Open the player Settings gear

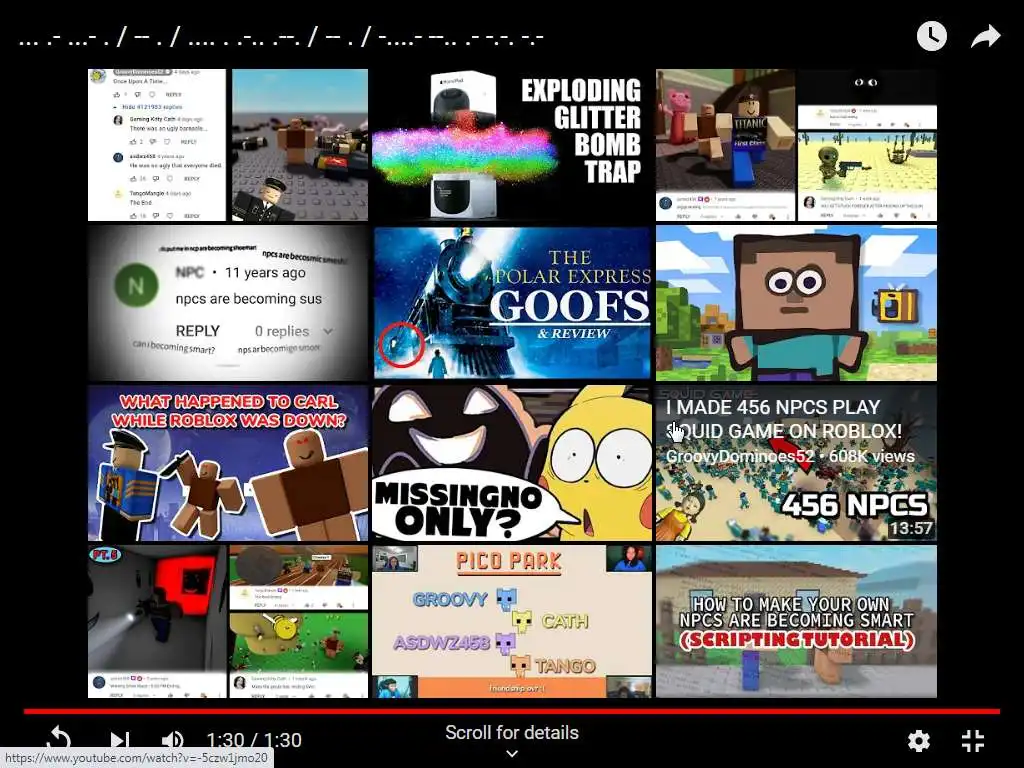pos(919,741)
